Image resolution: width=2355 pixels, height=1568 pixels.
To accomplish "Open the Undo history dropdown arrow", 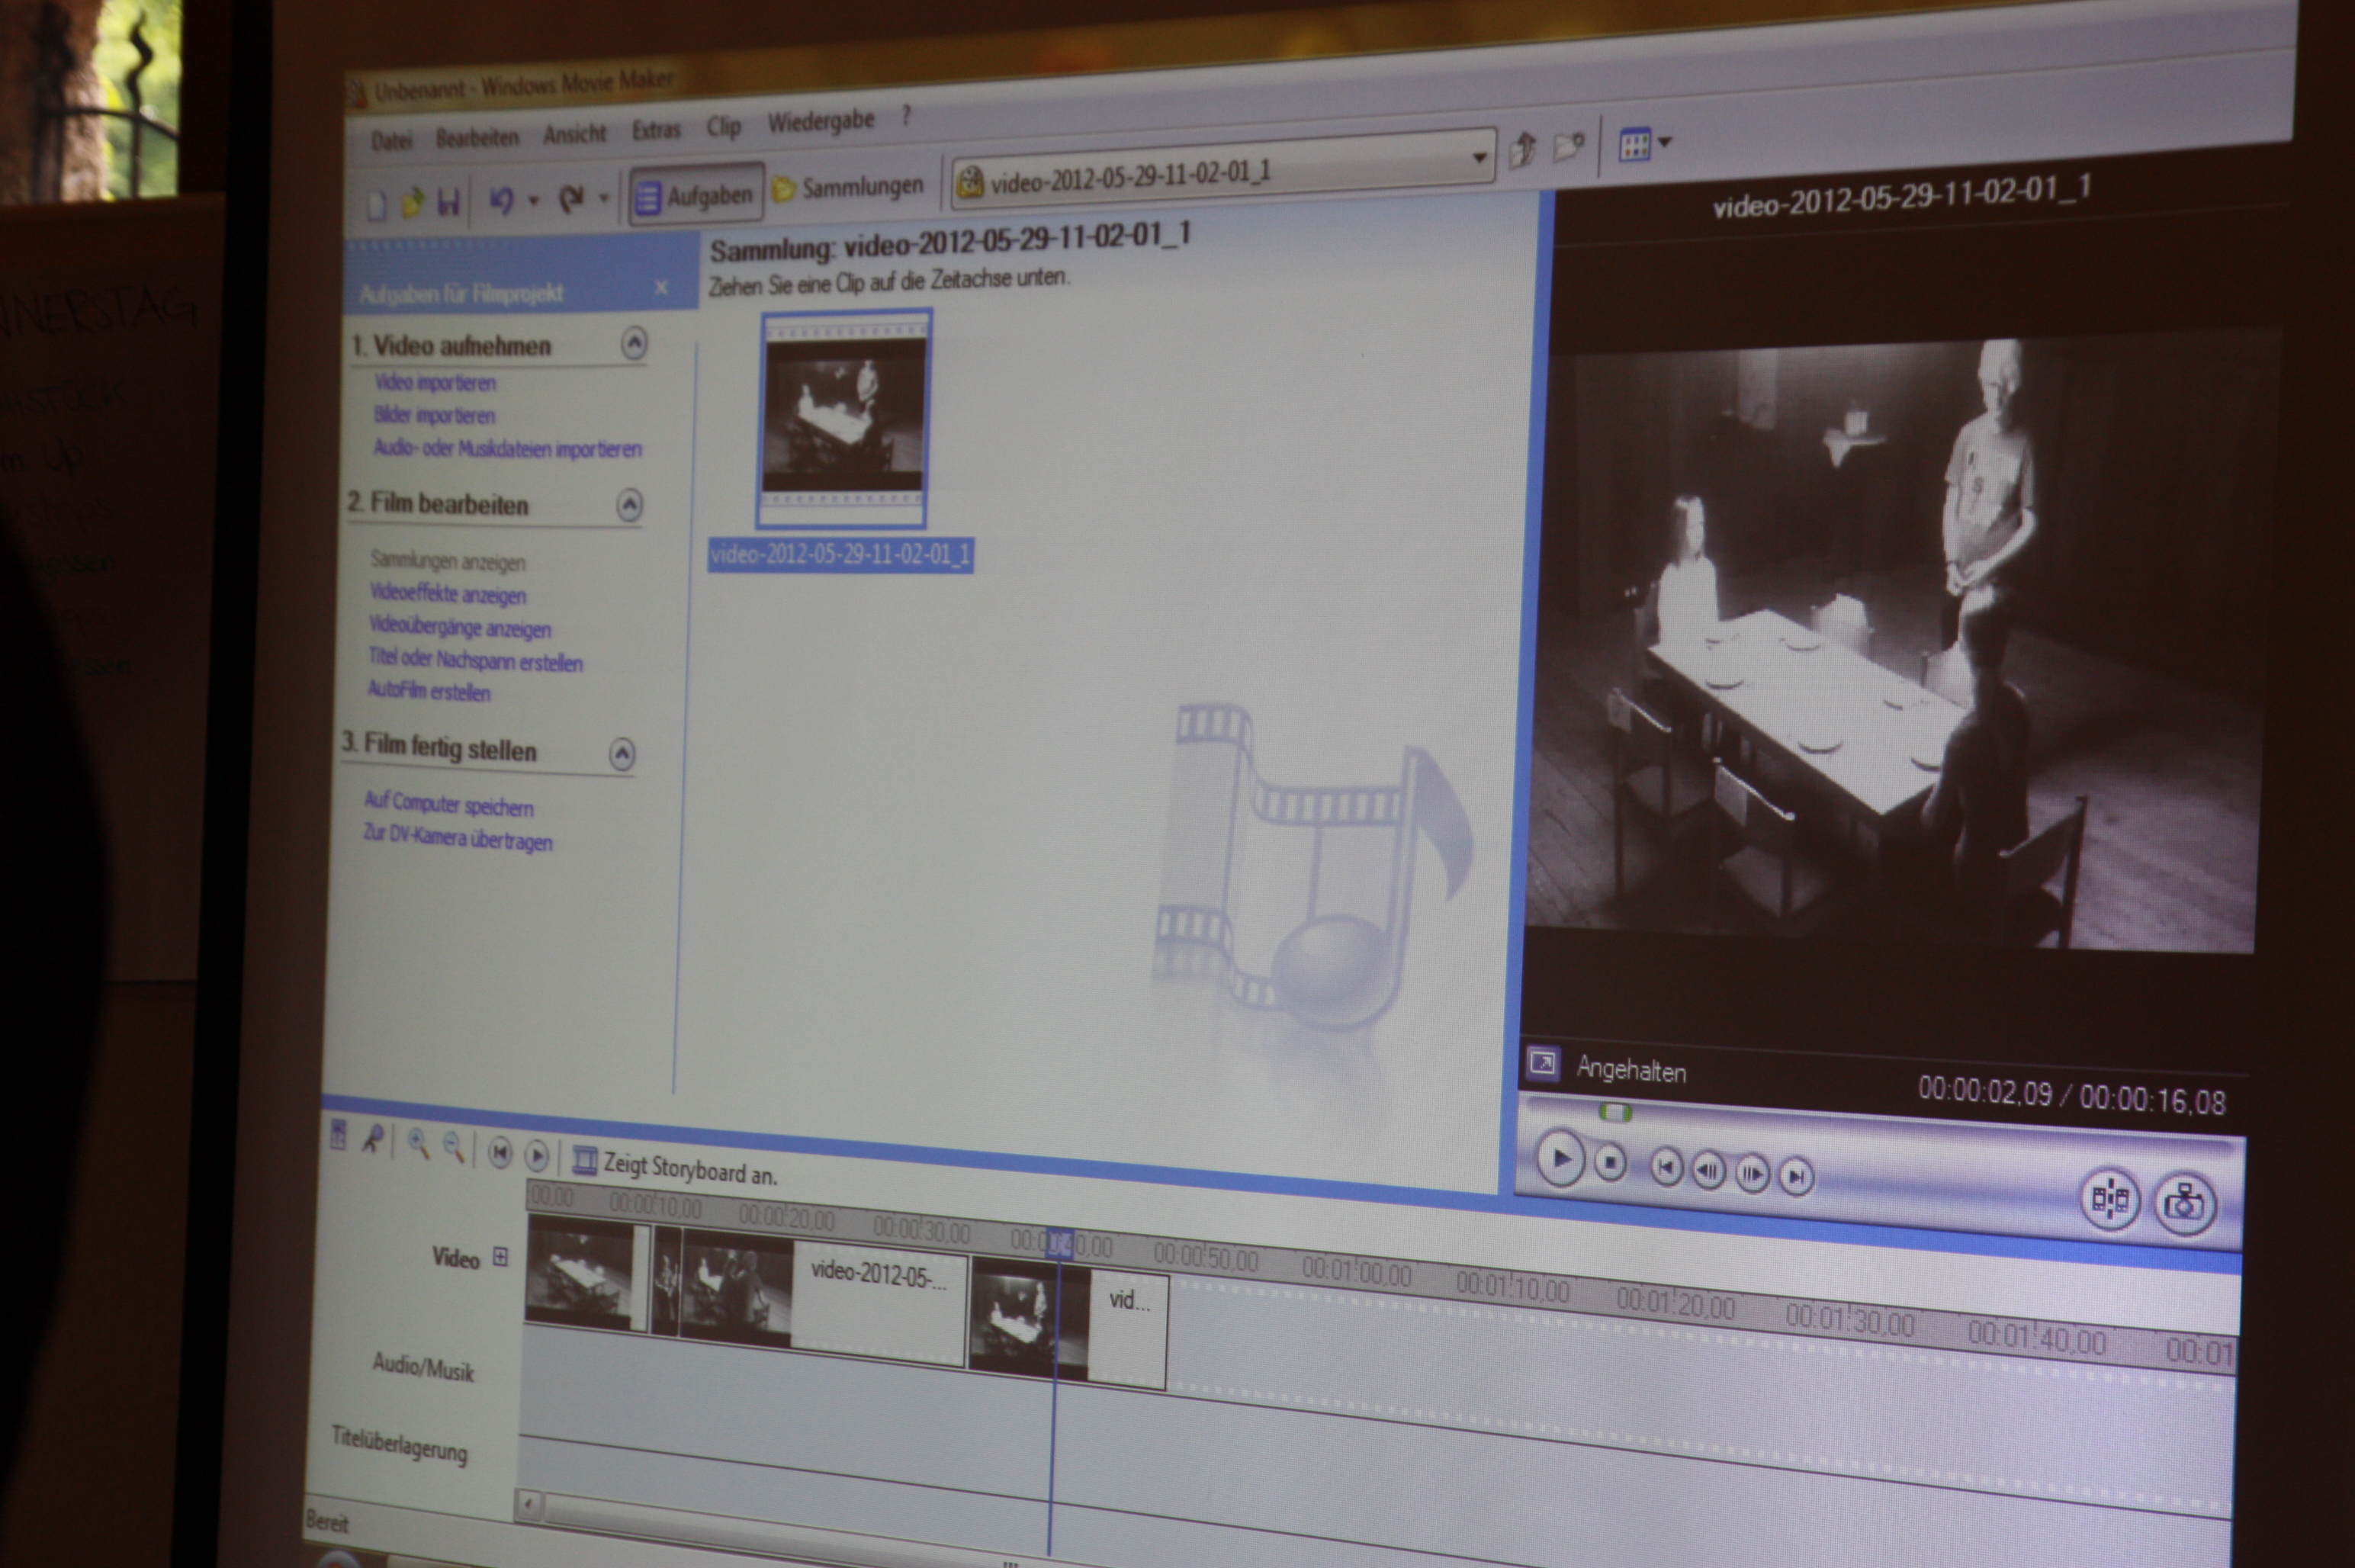I will tap(533, 200).
